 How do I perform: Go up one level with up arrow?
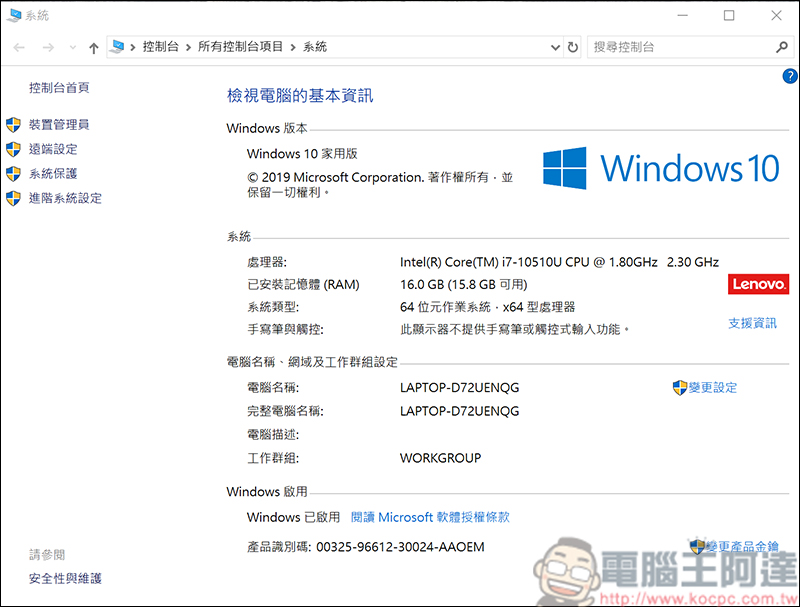[93, 48]
